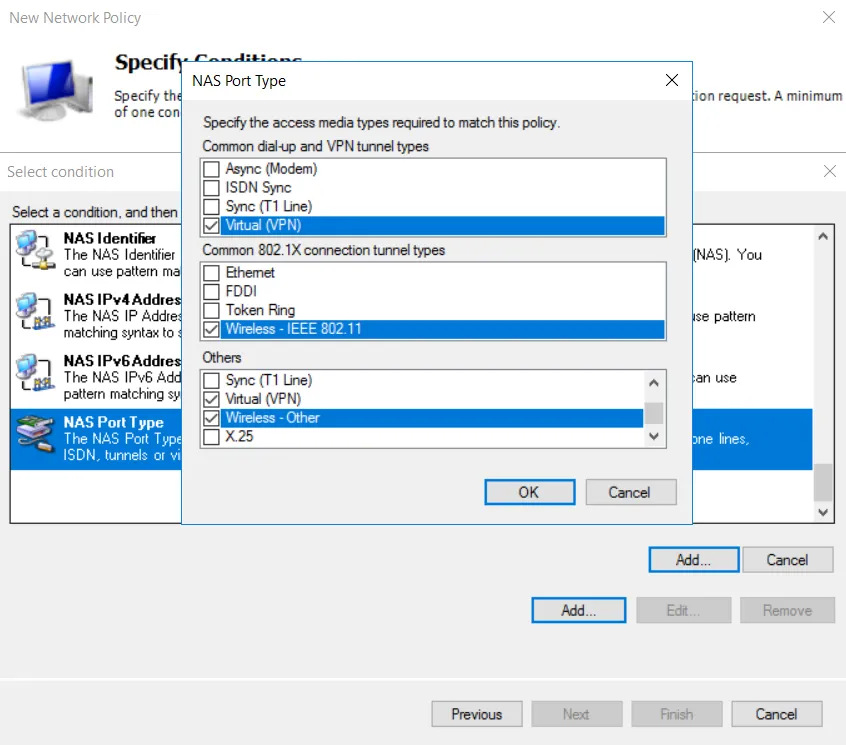
Task: Enable Token Ring connection type
Action: tap(211, 309)
